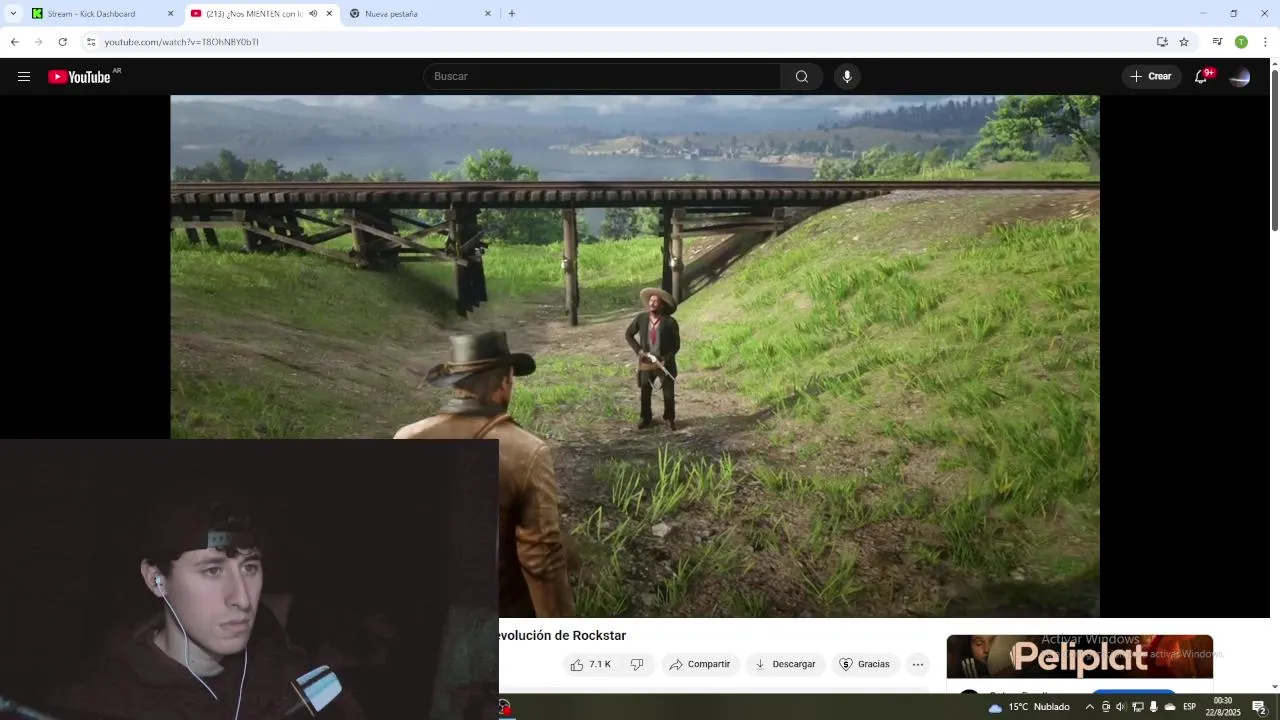Go to the YouTube home logo
Image resolution: width=1280 pixels, height=720 pixels.
pyautogui.click(x=79, y=77)
